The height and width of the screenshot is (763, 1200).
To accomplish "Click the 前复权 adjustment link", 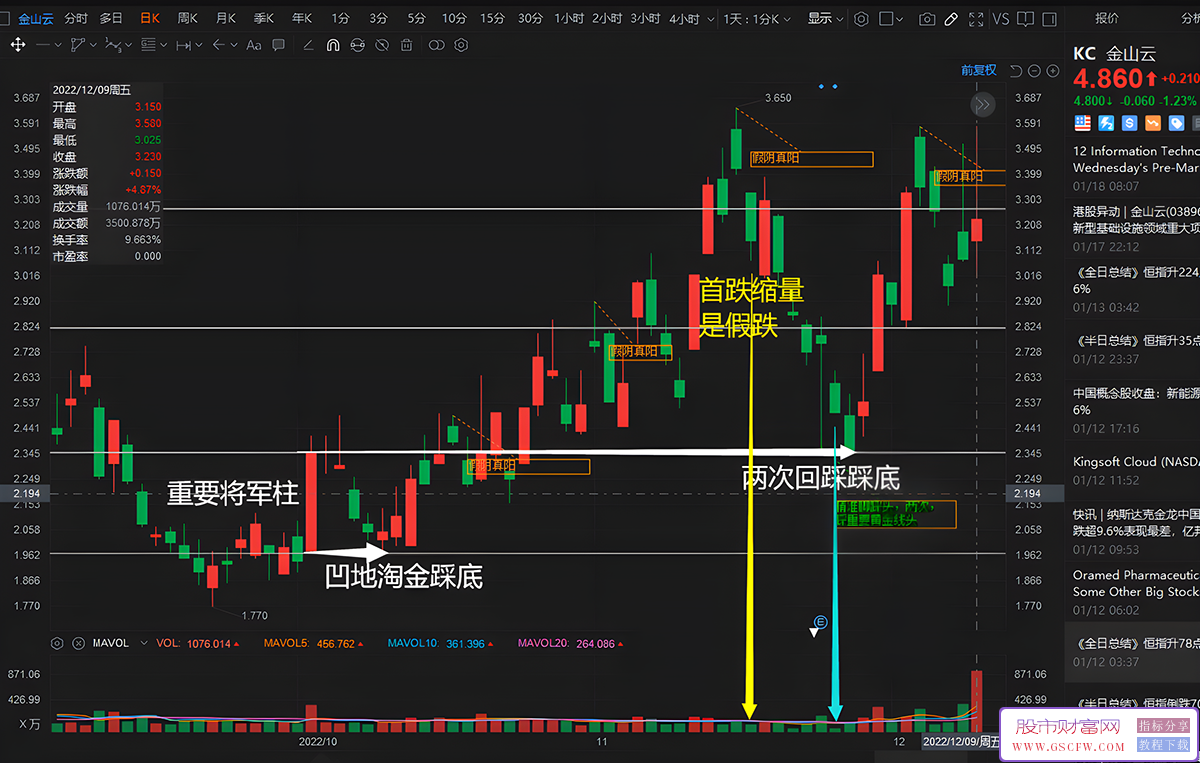I will pyautogui.click(x=979, y=70).
